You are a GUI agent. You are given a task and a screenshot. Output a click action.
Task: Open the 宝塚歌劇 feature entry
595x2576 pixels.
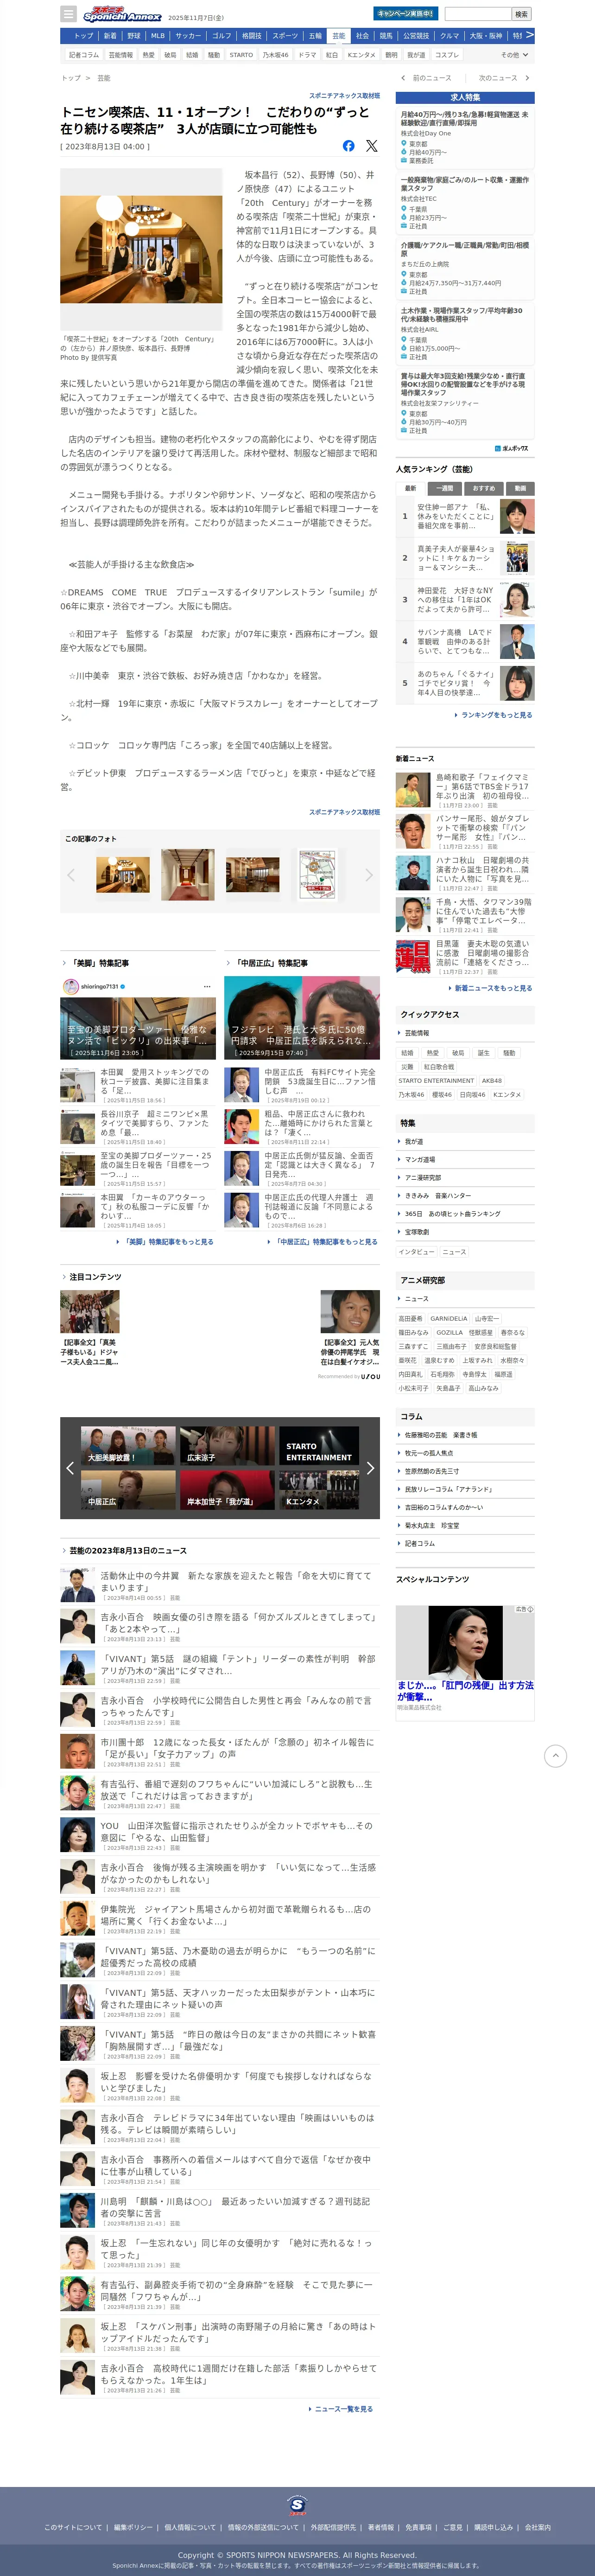465,1232
